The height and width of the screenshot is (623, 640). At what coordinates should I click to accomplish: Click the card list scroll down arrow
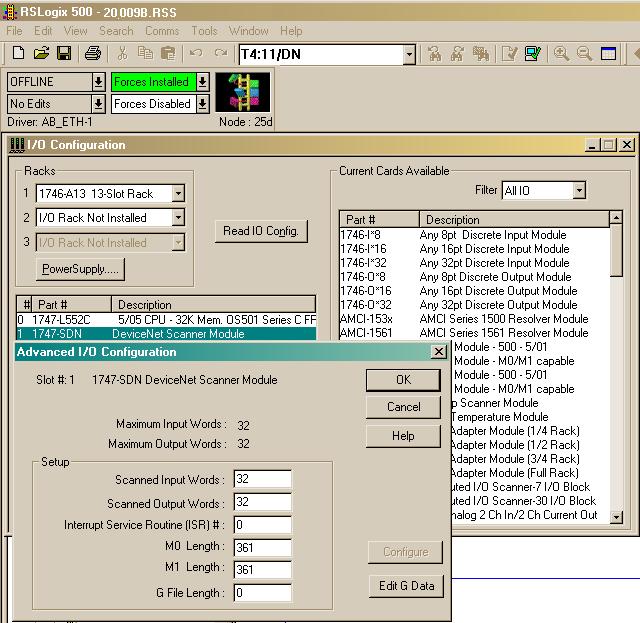[616, 518]
